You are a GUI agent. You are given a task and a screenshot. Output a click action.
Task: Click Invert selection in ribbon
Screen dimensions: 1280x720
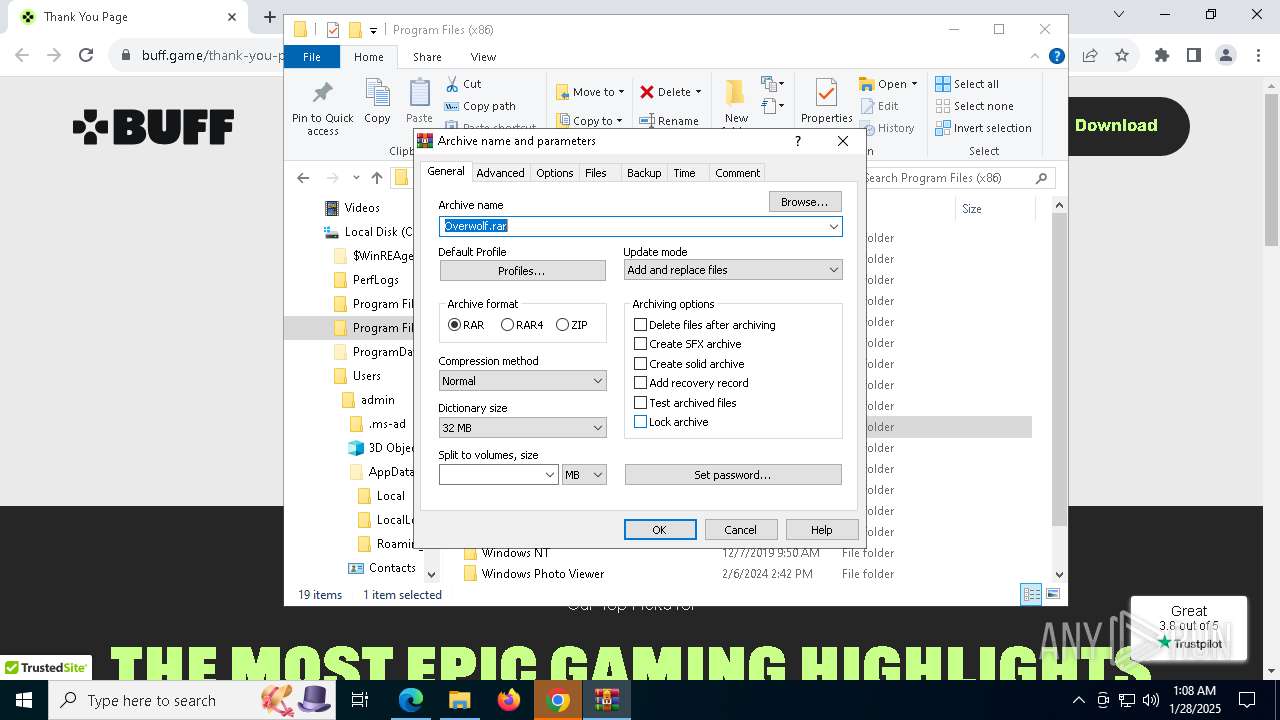pos(983,128)
